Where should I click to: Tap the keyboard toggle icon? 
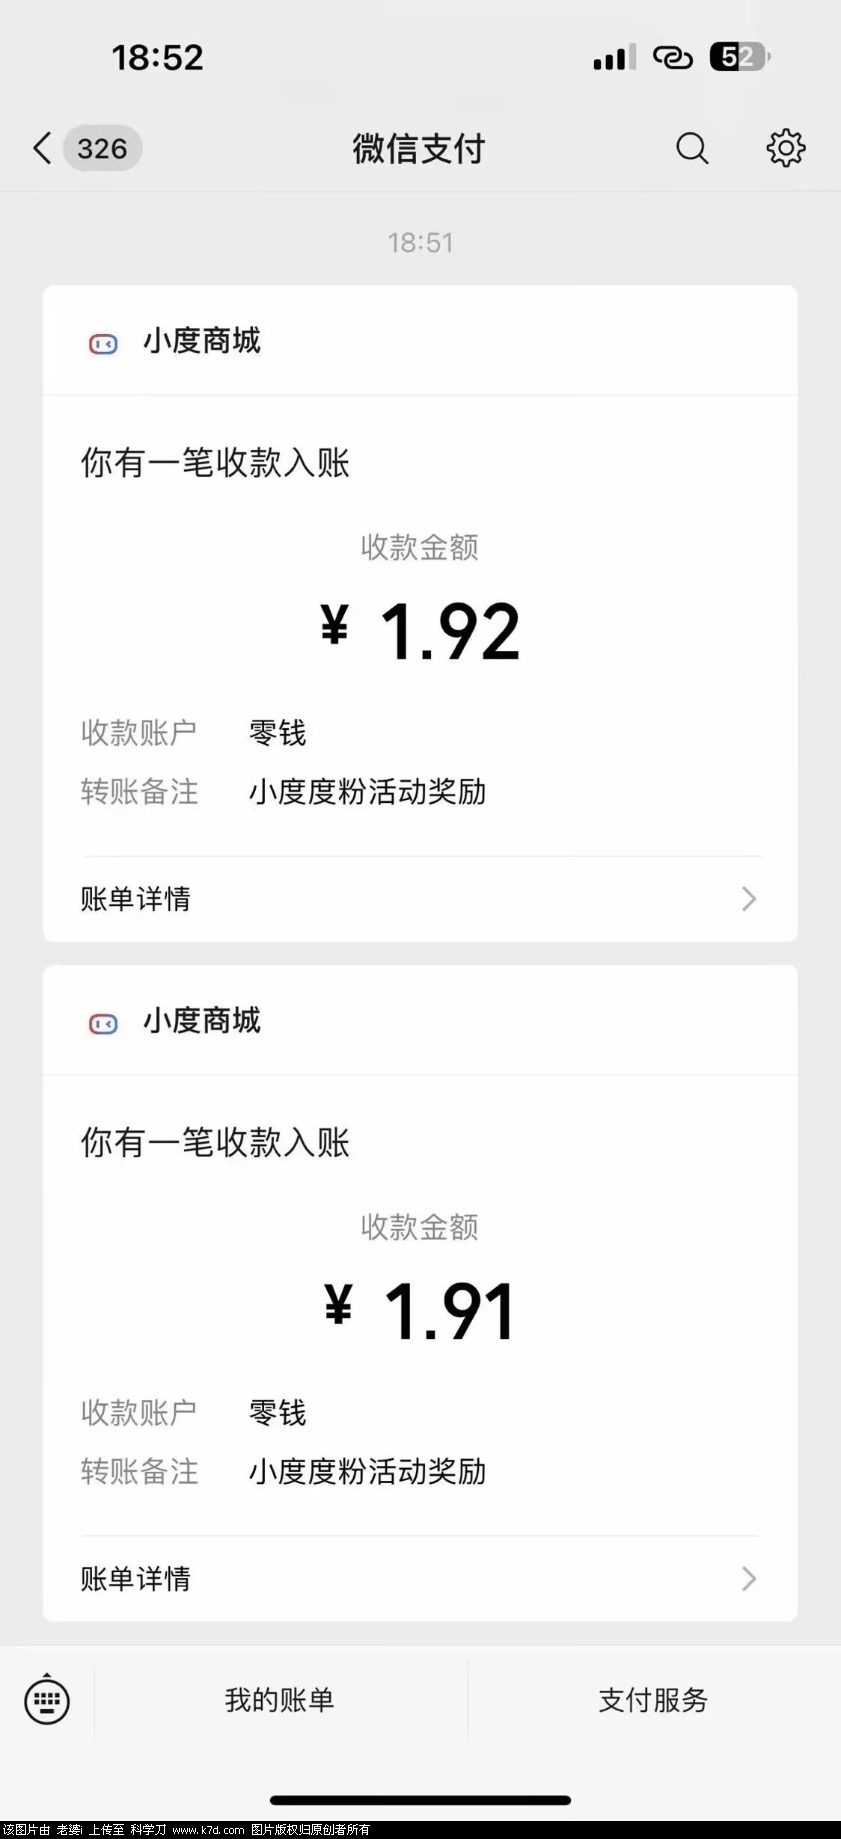tap(47, 1699)
